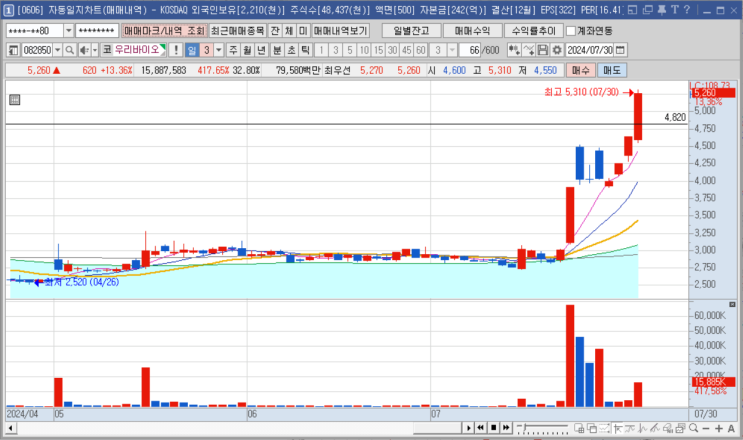Switch to tick 틱 period
743x440 pixels.
[306, 50]
